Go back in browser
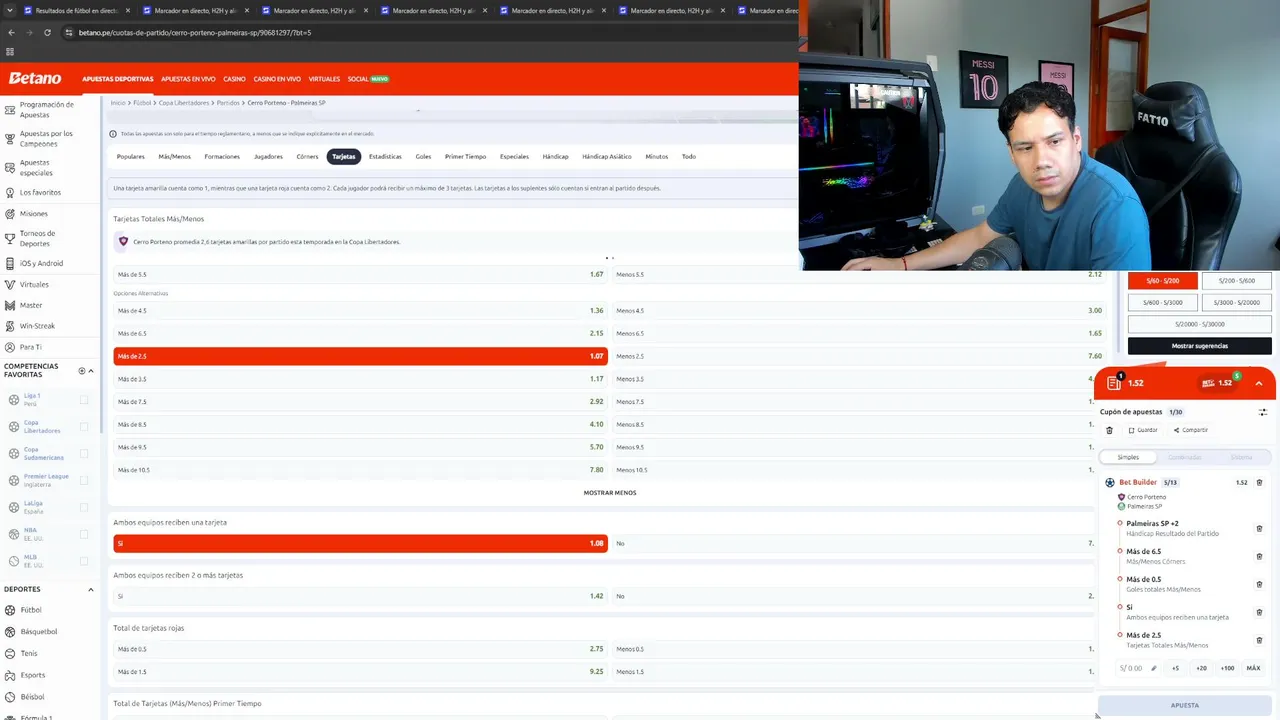1280x720 pixels. [x=11, y=32]
